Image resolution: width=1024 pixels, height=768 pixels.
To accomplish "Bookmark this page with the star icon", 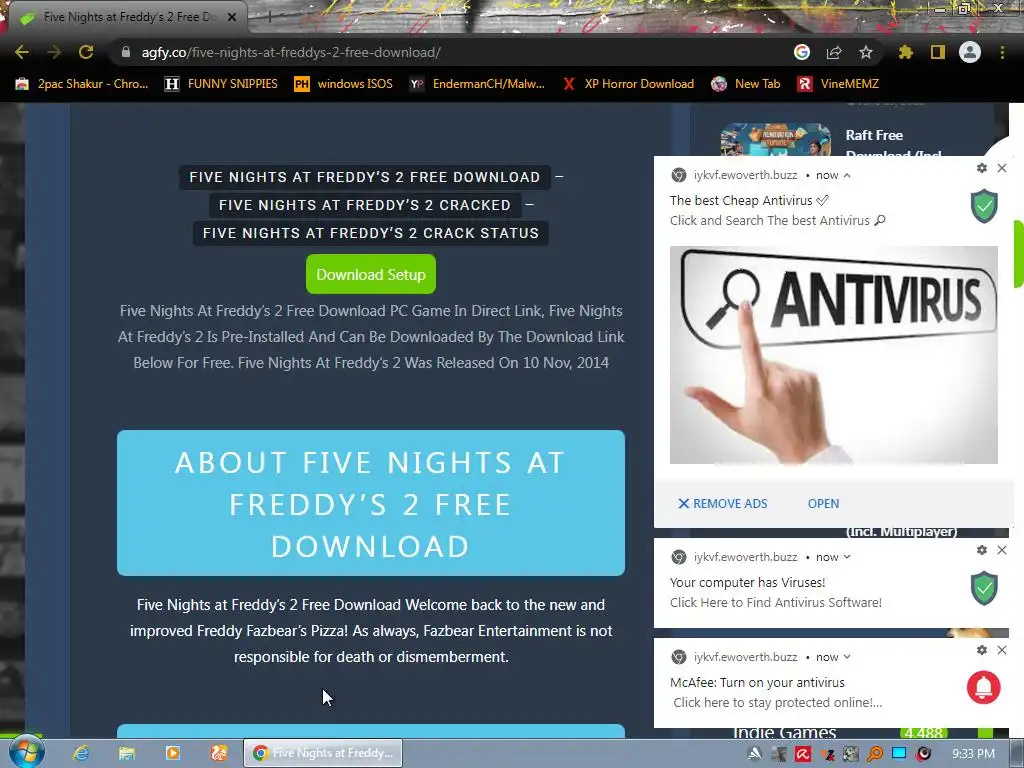I will (x=866, y=52).
